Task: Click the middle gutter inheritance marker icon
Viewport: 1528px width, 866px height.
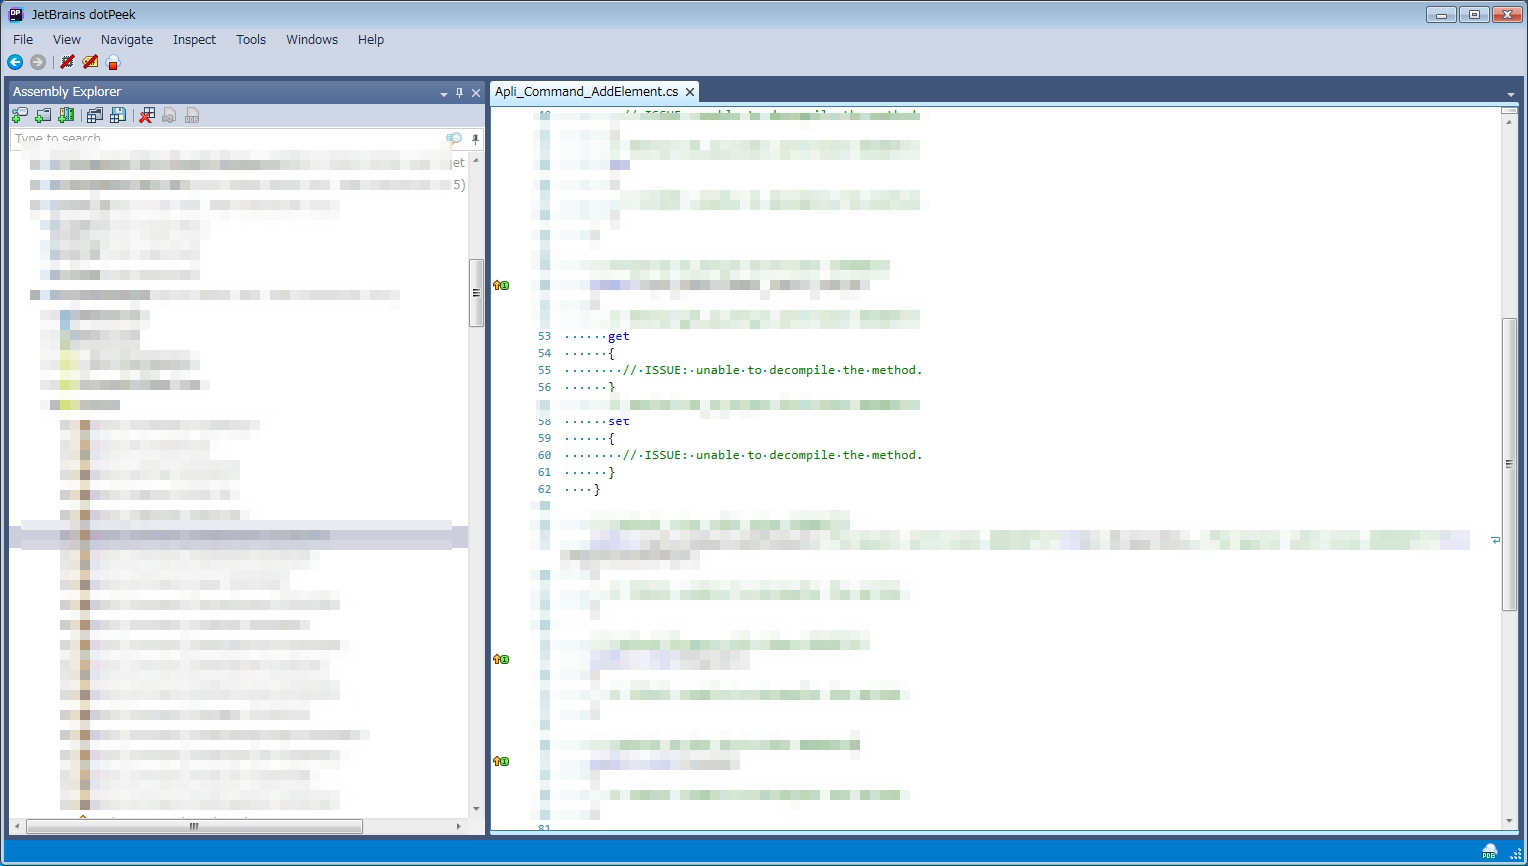Action: click(x=501, y=659)
